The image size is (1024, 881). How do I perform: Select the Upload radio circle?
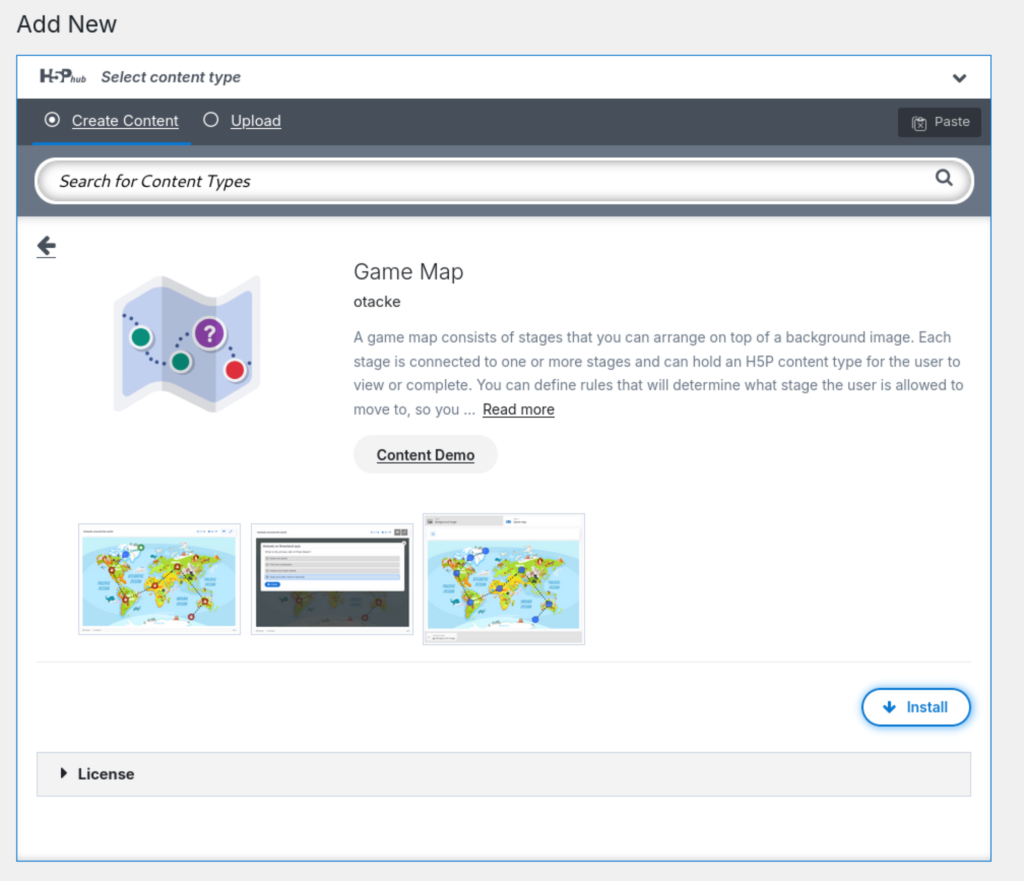tap(211, 120)
